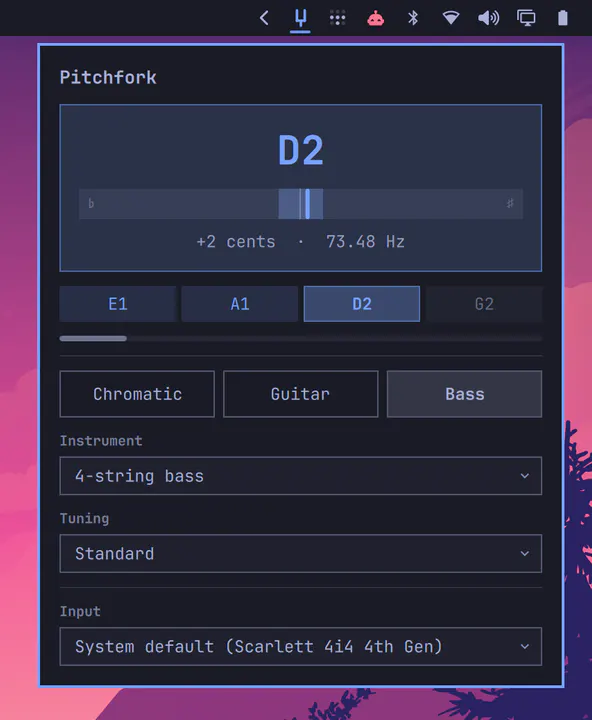
Task: Select the E1 string button
Action: [x=118, y=304]
